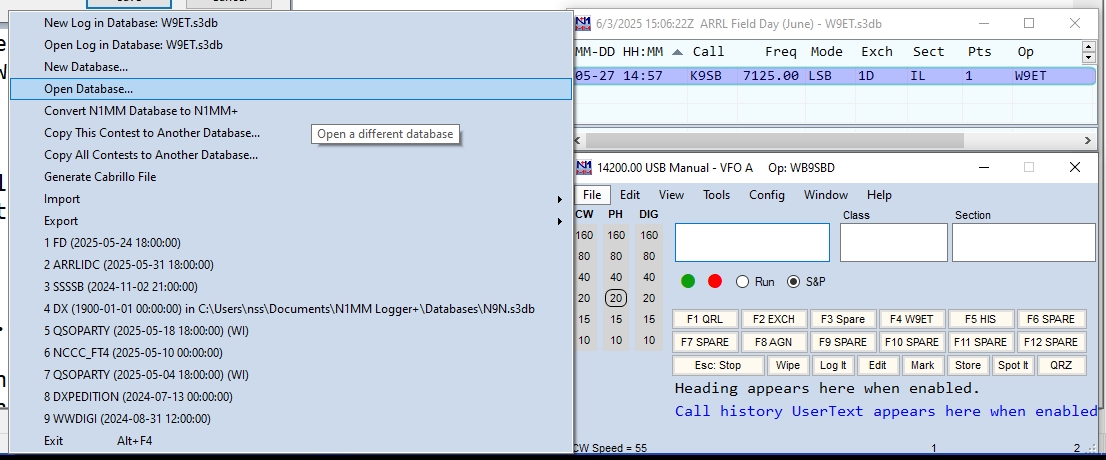Select the S&P radio button
Image resolution: width=1106 pixels, height=460 pixels.
(794, 282)
